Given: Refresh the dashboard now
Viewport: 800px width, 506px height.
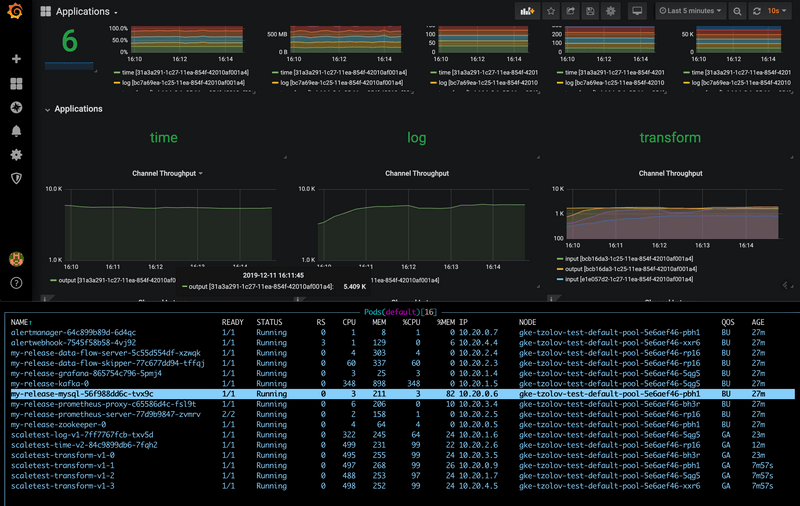Looking at the screenshot, I should tap(757, 11).
